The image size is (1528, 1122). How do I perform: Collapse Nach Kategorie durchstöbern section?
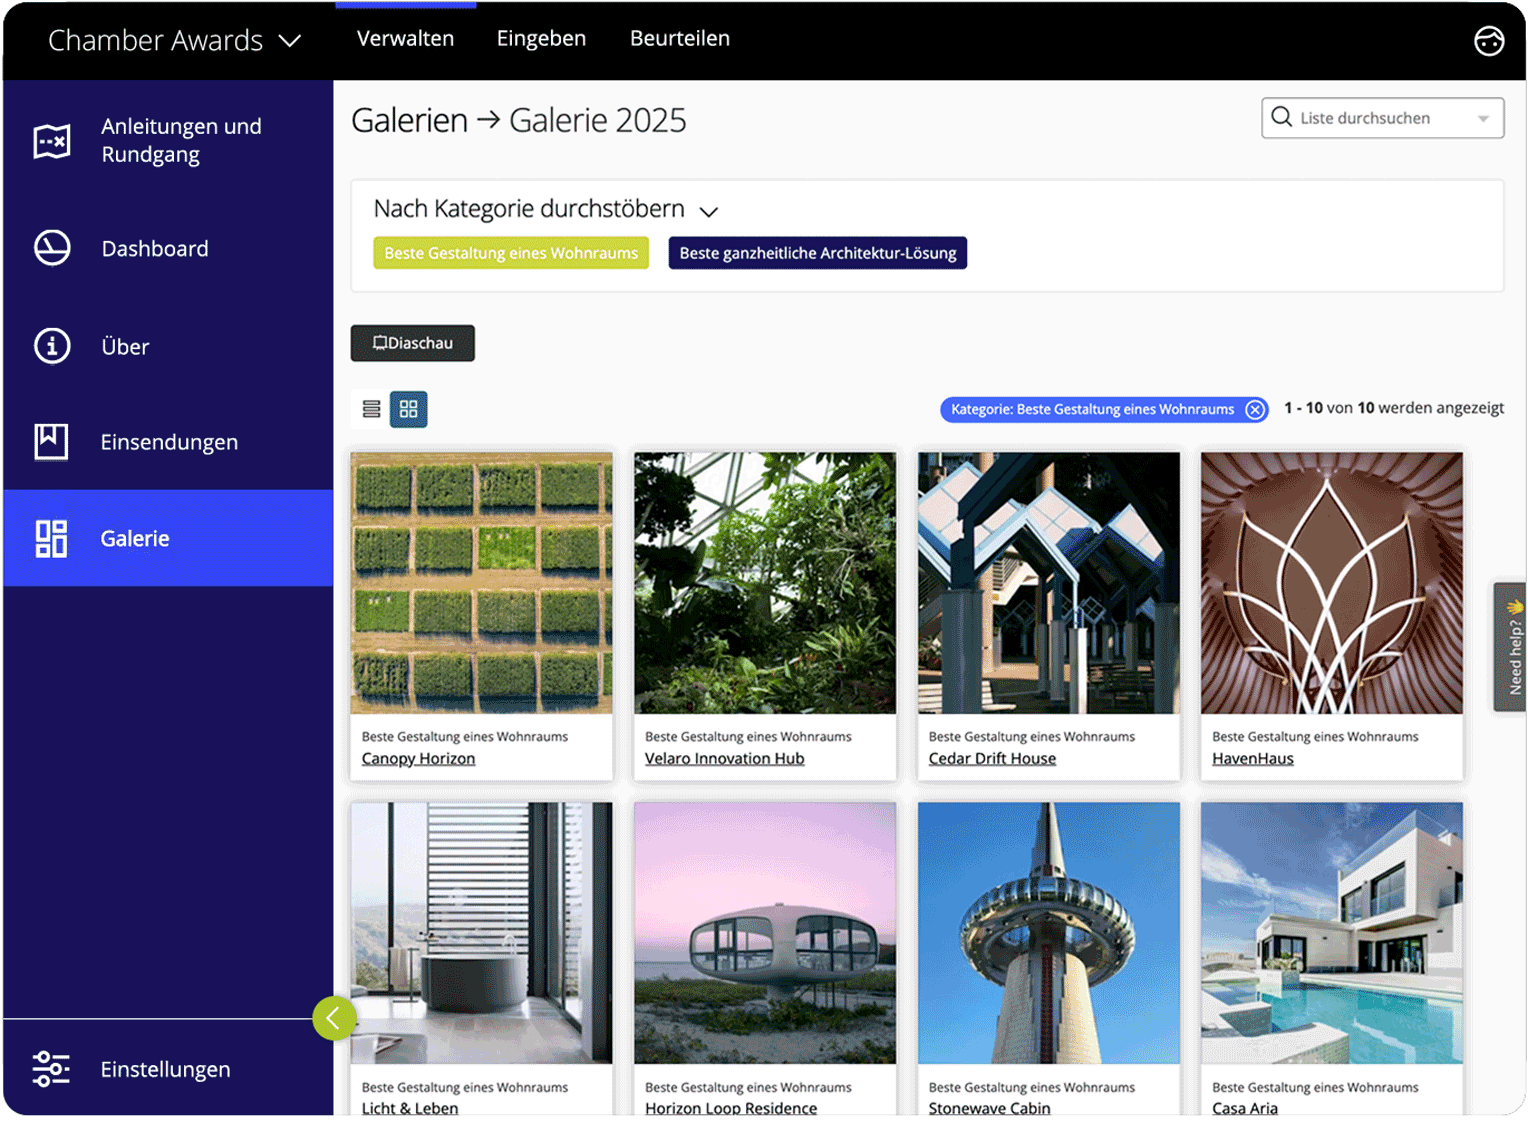(x=709, y=211)
